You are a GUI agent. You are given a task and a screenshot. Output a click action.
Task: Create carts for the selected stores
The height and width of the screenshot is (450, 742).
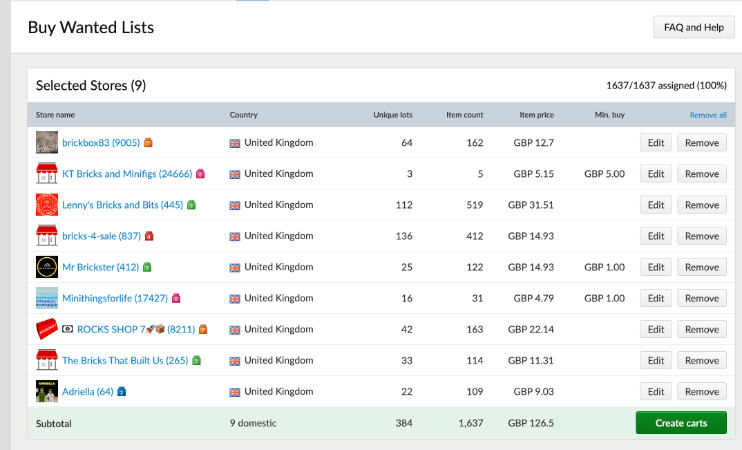681,423
